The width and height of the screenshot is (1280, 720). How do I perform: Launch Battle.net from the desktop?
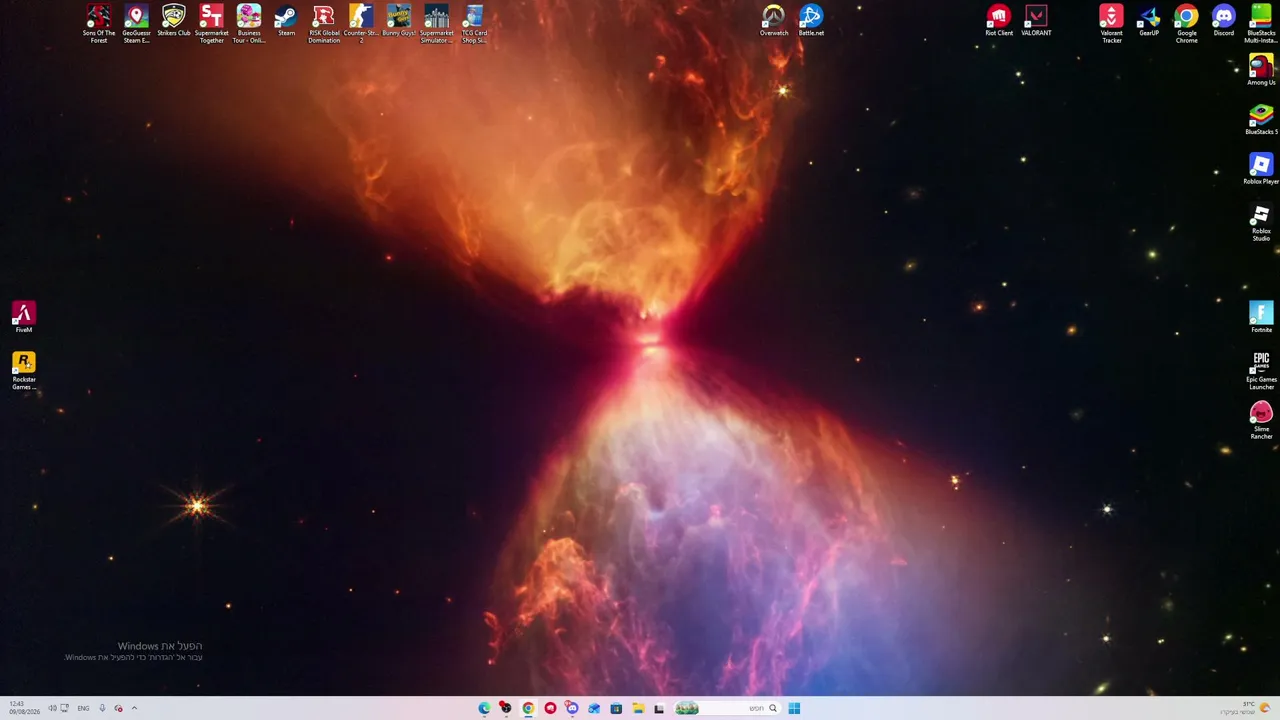[811, 21]
